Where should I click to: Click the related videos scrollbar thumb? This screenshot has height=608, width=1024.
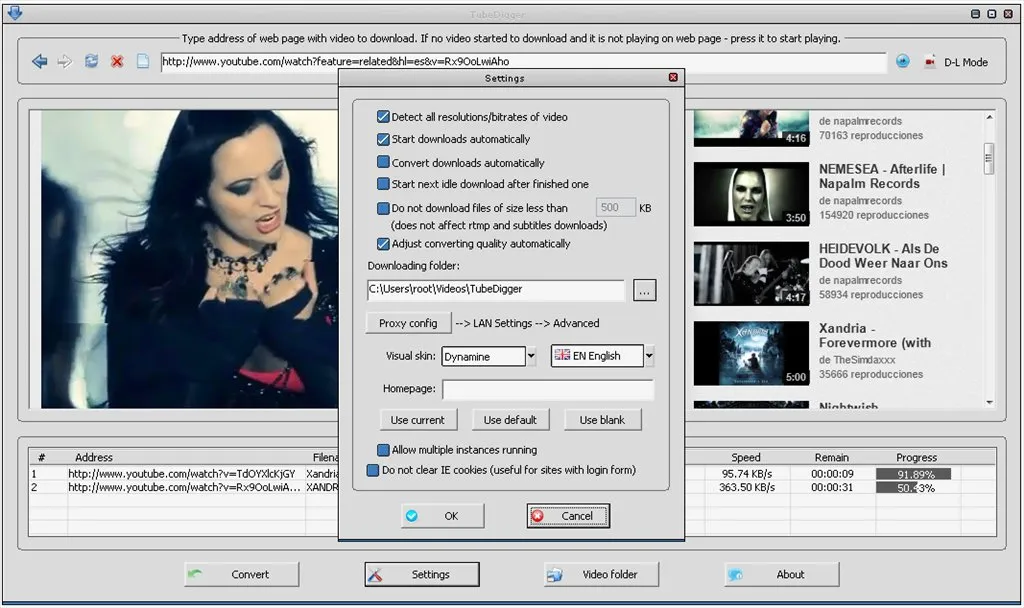pos(989,159)
